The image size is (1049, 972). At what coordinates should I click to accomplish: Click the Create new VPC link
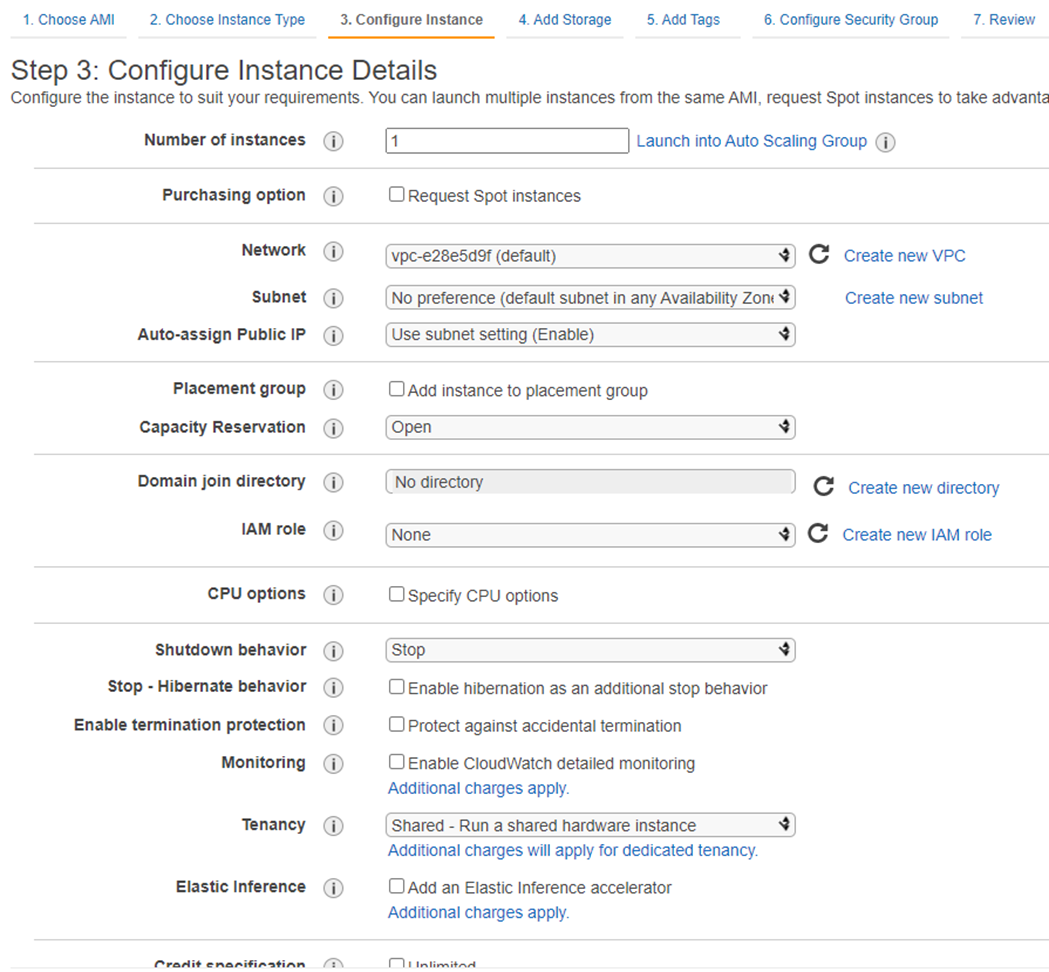(904, 256)
